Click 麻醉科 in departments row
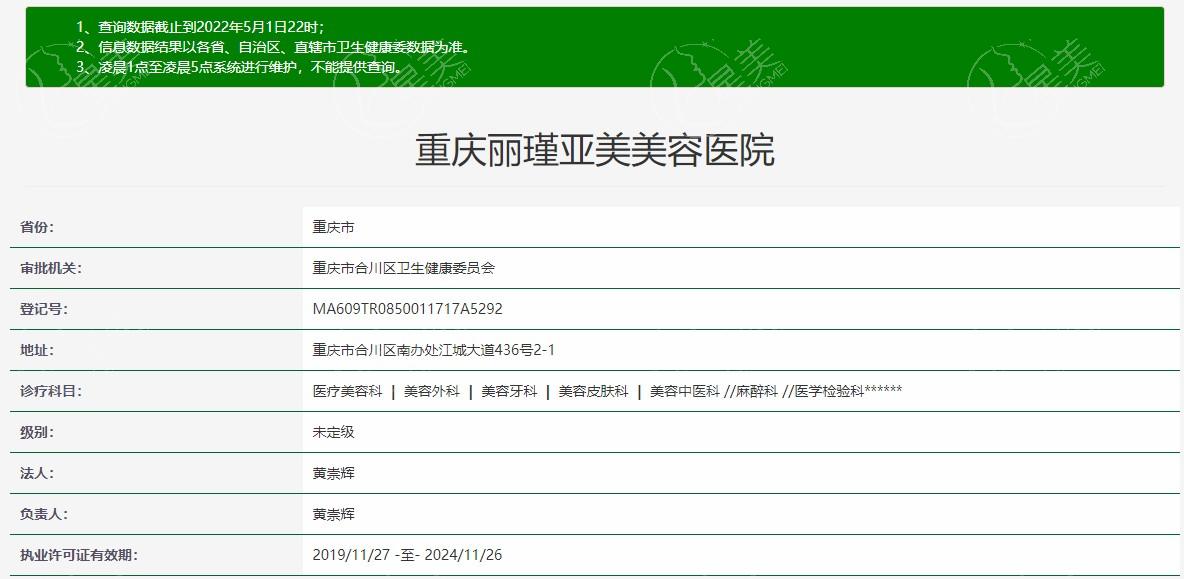 756,391
